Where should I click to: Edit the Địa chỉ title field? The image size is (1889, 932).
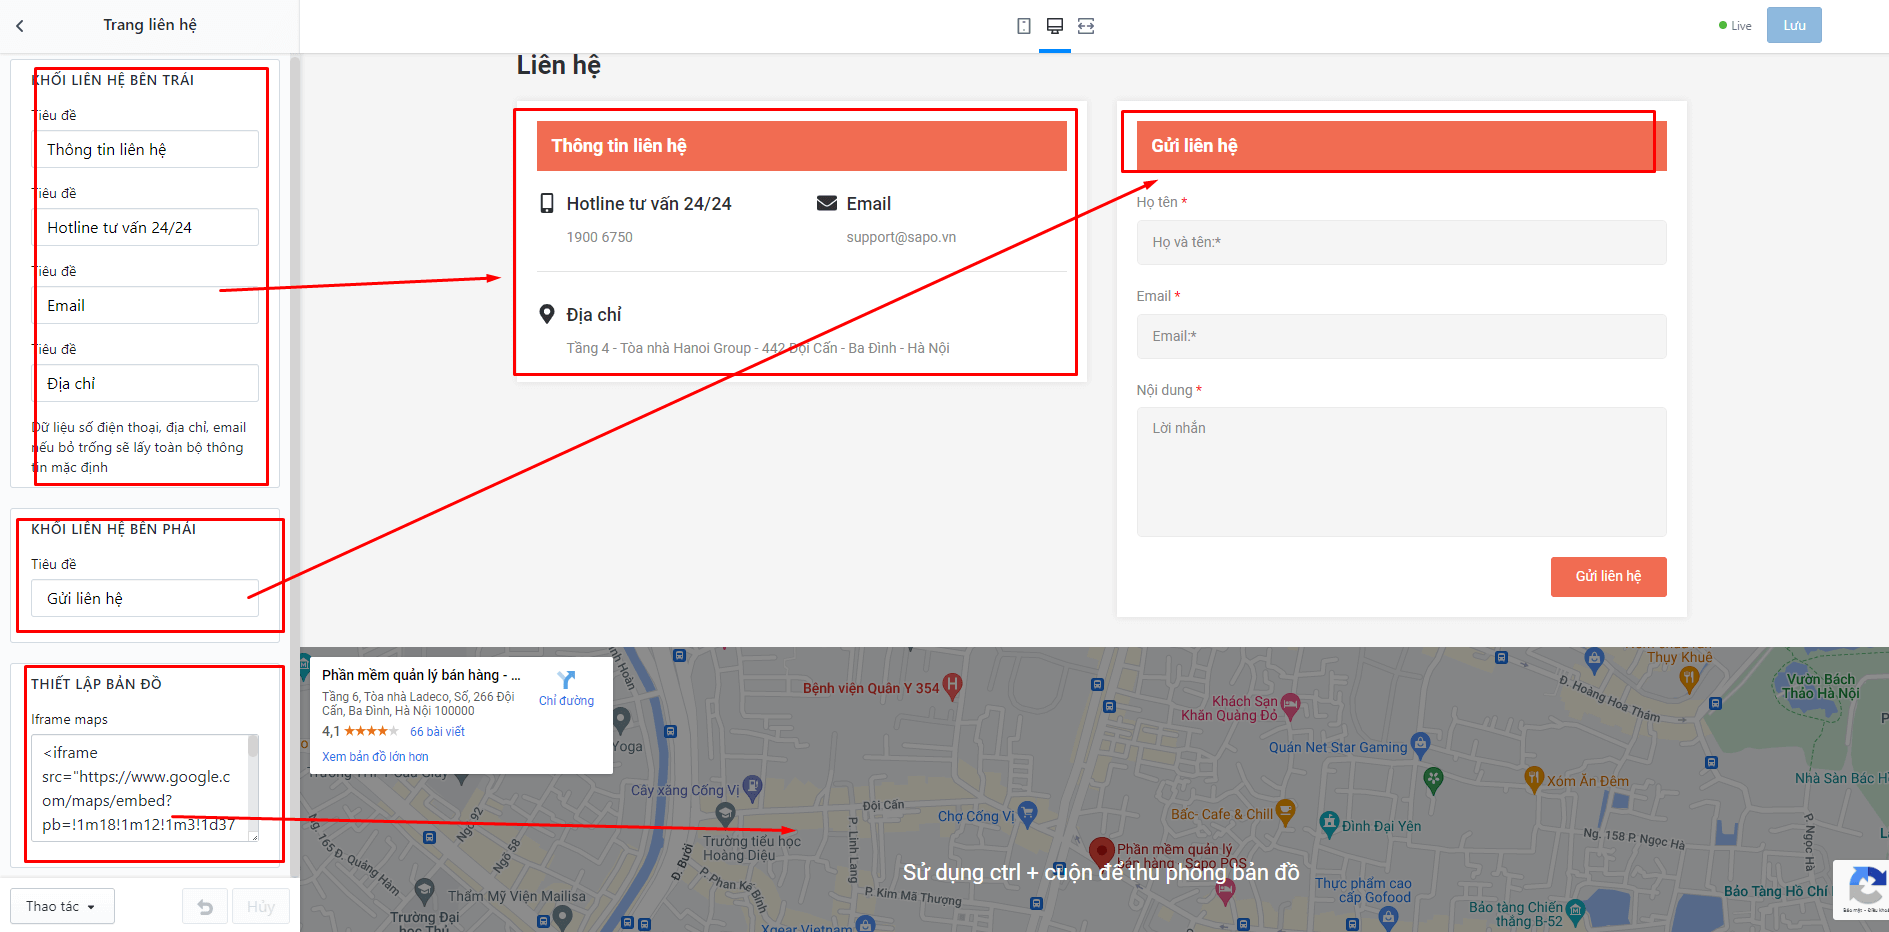[x=145, y=383]
